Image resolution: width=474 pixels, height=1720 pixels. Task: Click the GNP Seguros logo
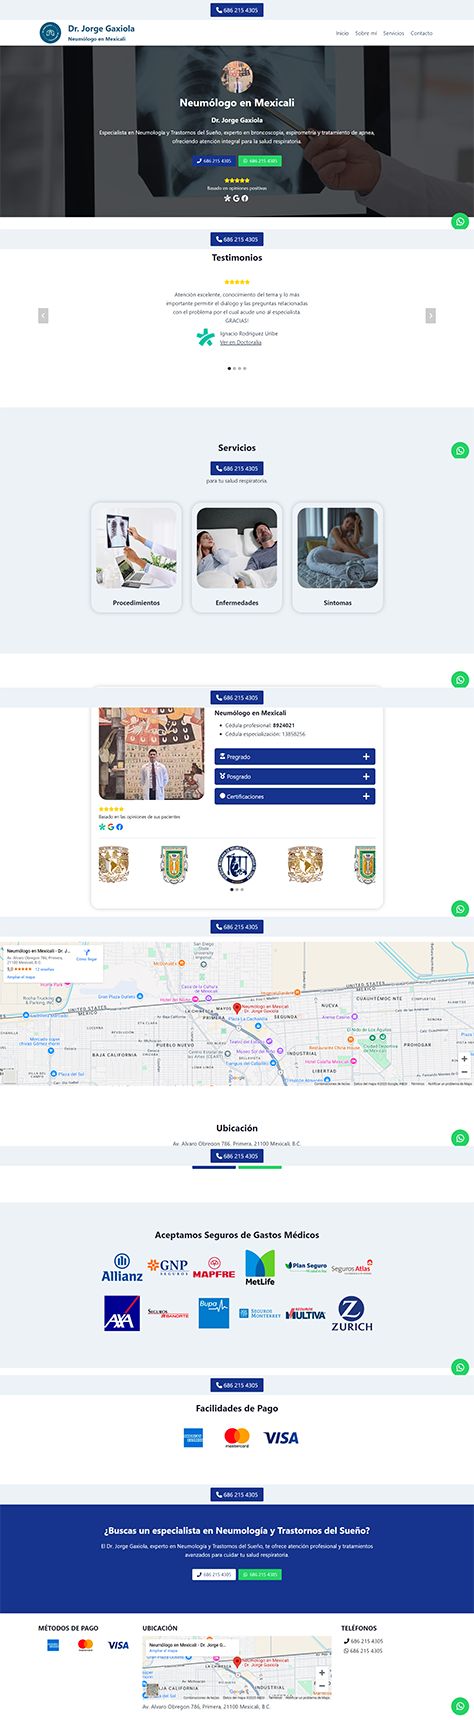pyautogui.click(x=169, y=1267)
